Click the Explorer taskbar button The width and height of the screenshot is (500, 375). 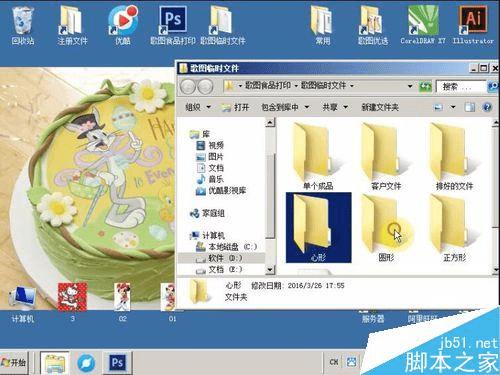54,362
